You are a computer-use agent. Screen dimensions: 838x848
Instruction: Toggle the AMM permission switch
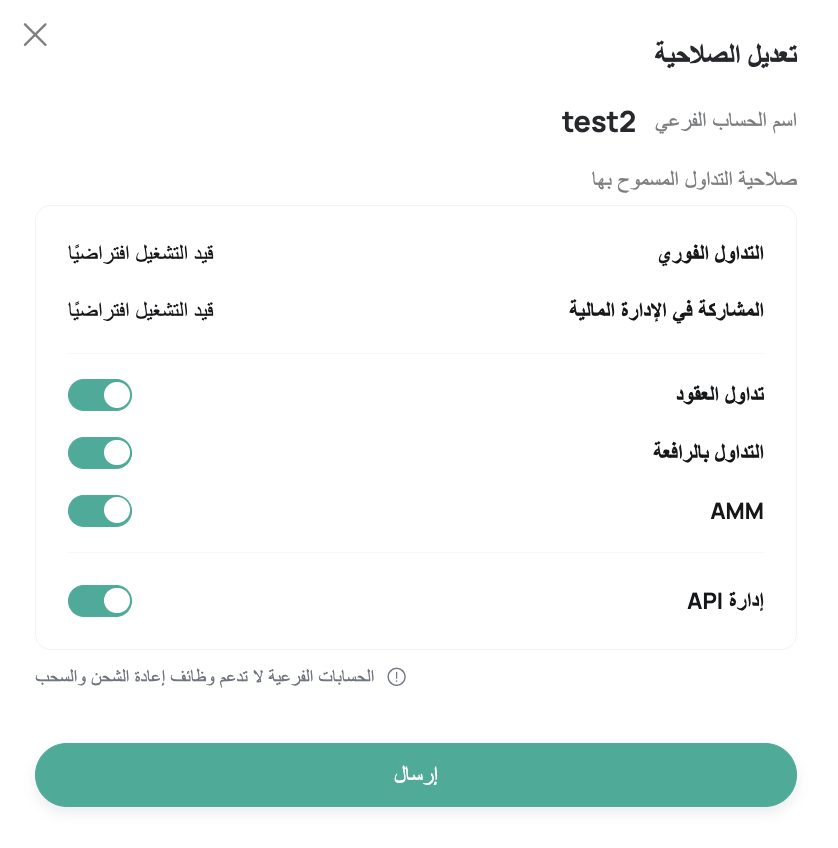pyautogui.click(x=100, y=511)
